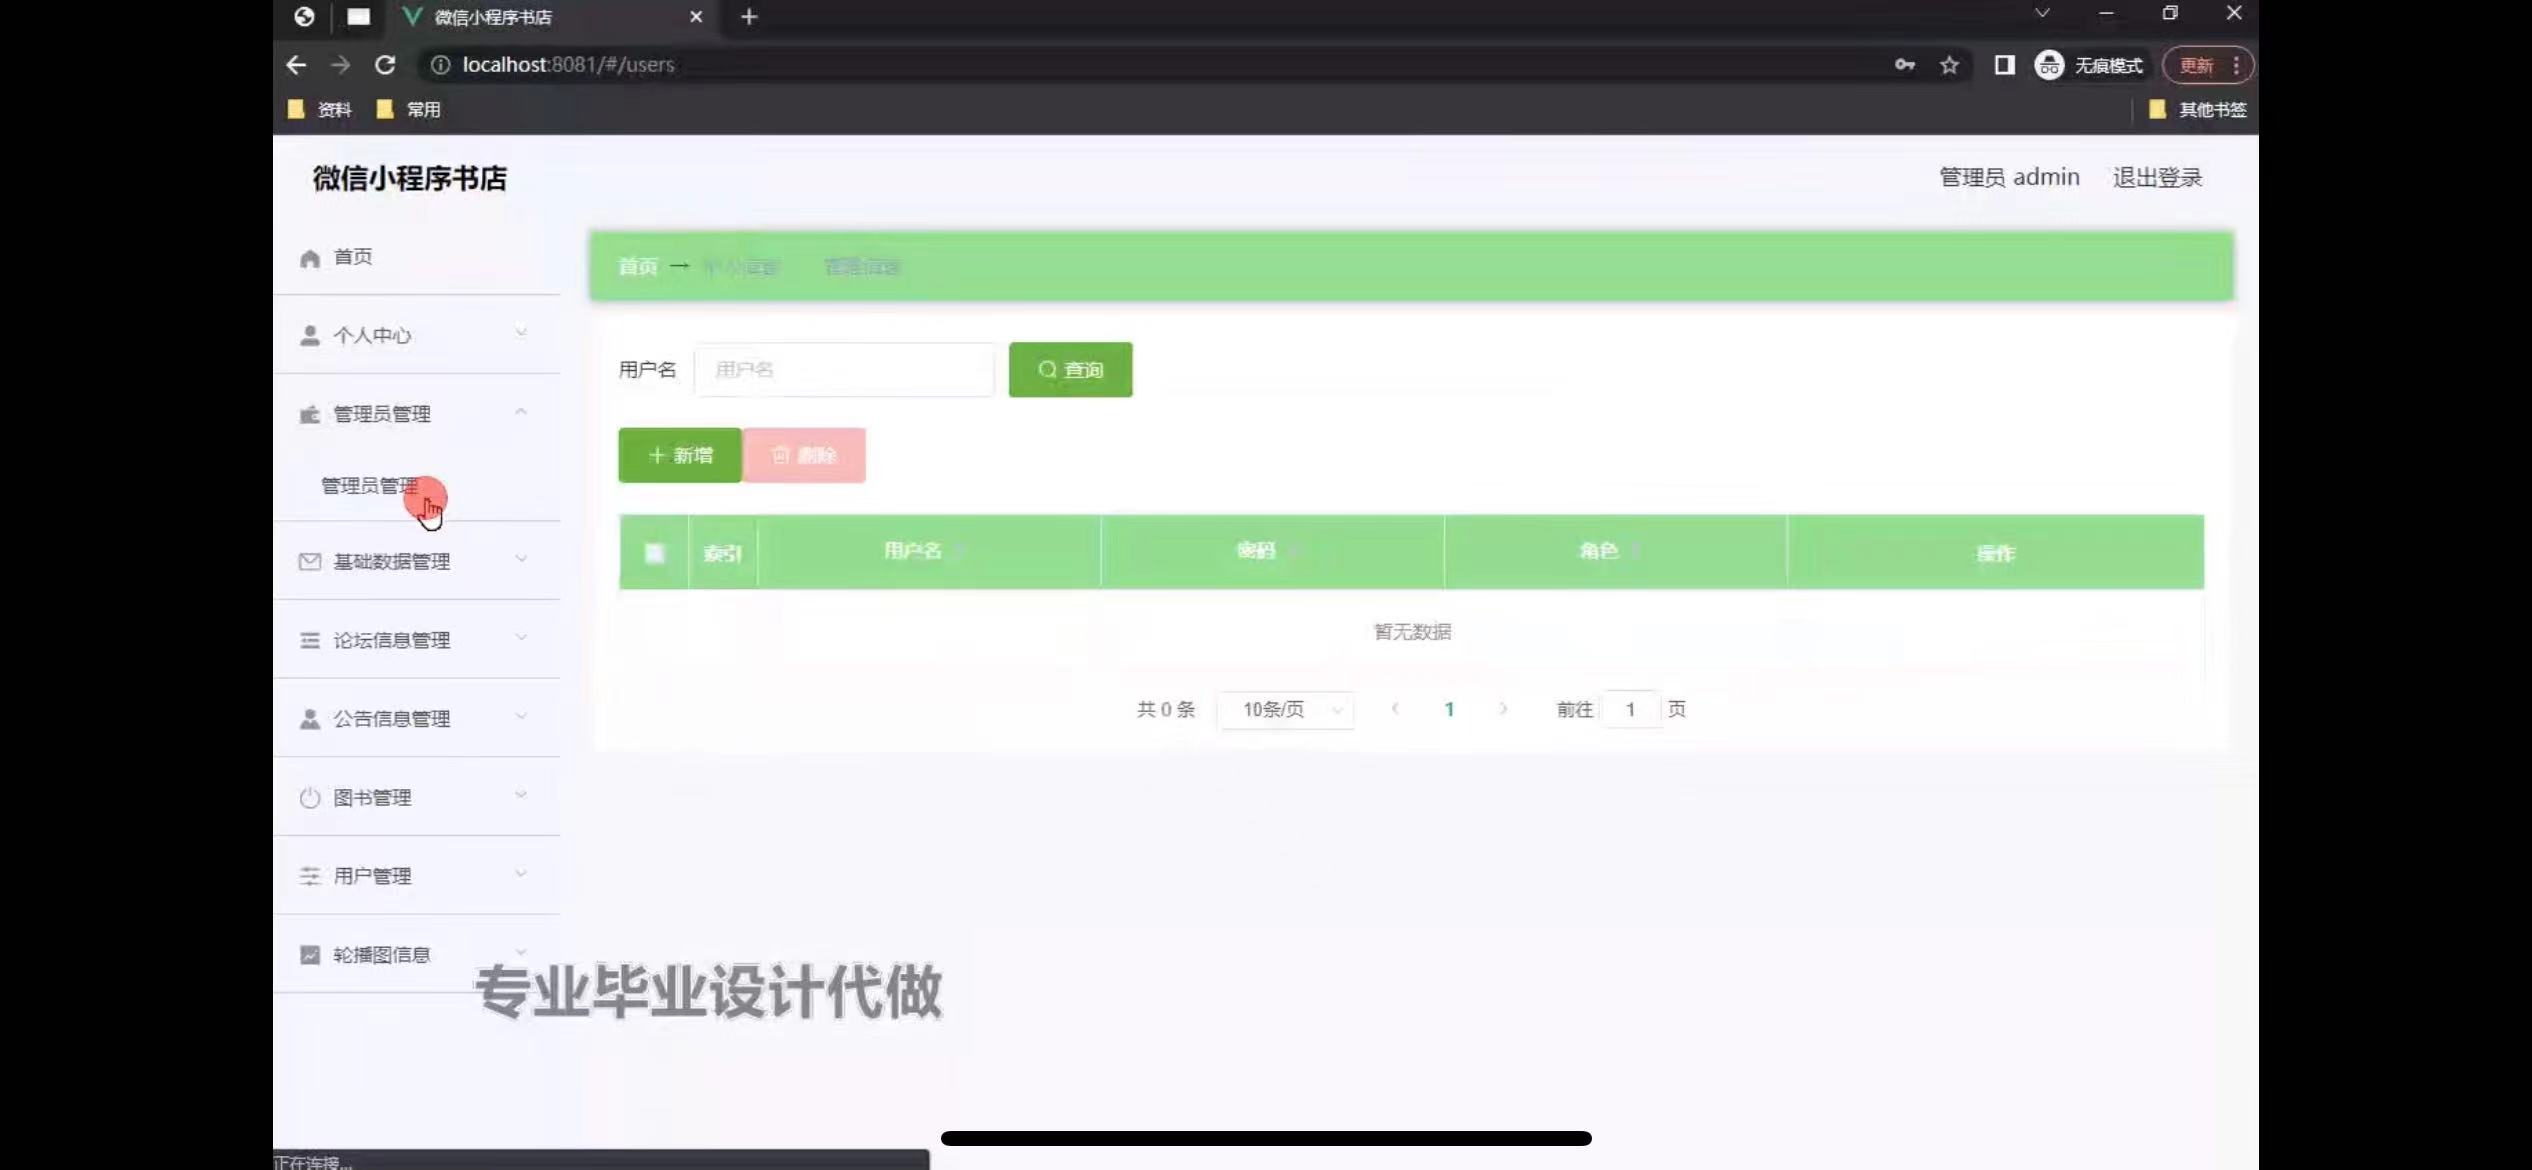Image resolution: width=2532 pixels, height=1170 pixels.
Task: Open the 用户管理 sidebar menu
Action: tap(416, 876)
